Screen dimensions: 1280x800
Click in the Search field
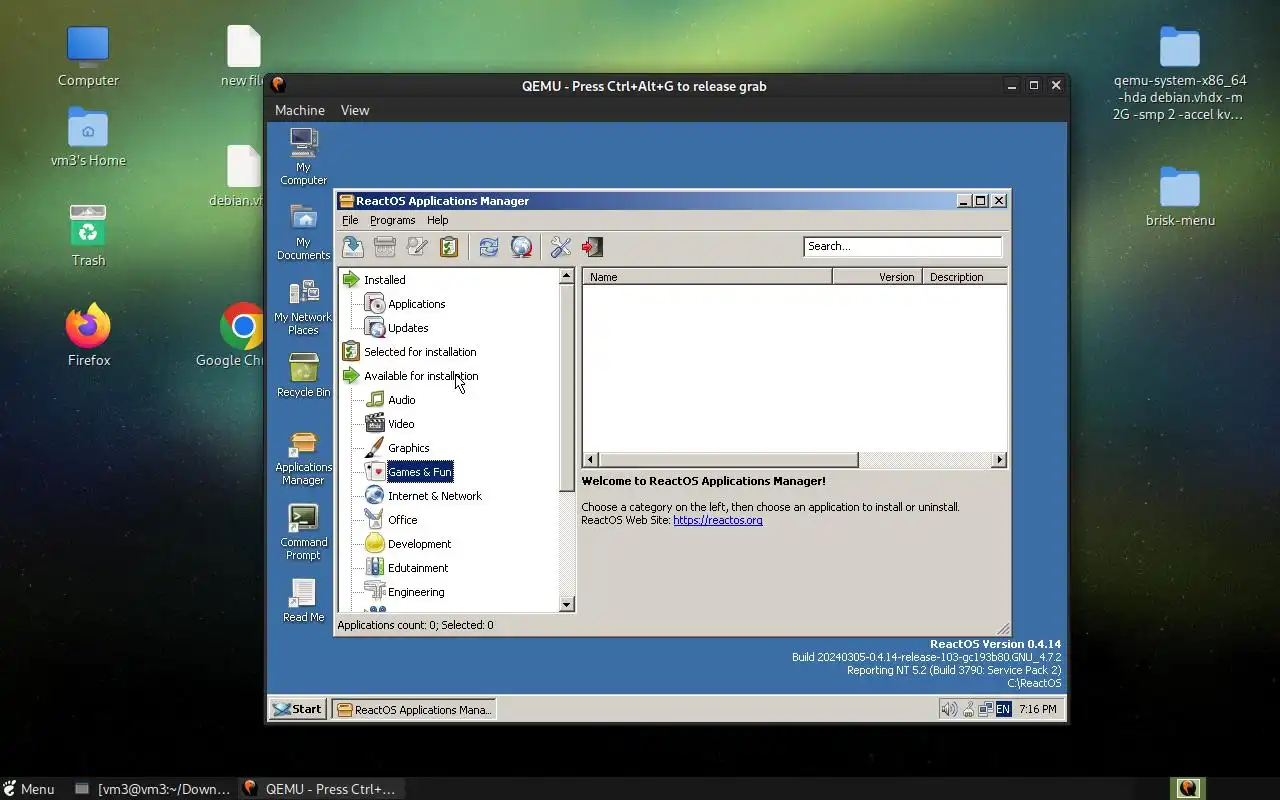(902, 246)
